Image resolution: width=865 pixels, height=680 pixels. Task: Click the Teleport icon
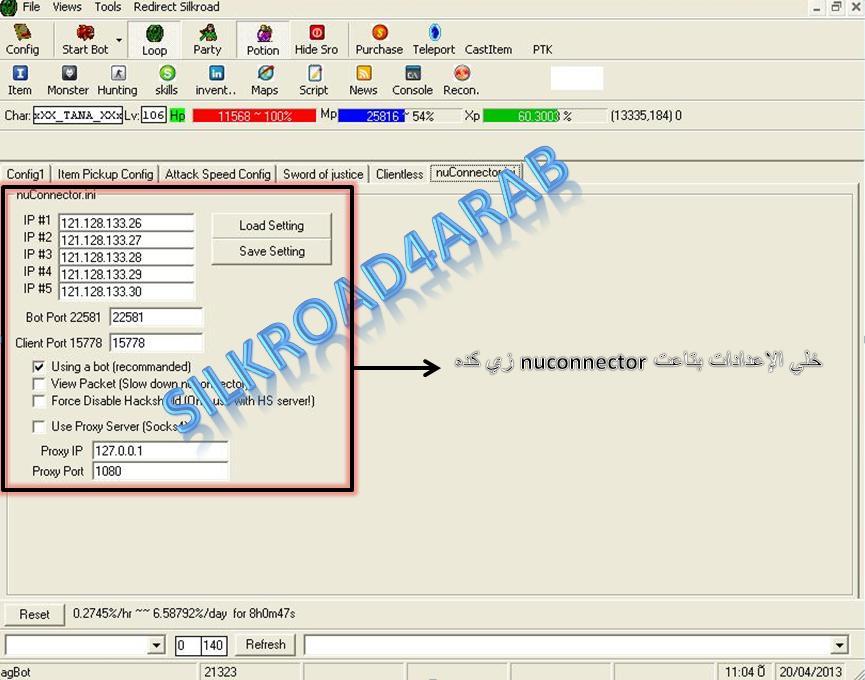click(x=434, y=39)
